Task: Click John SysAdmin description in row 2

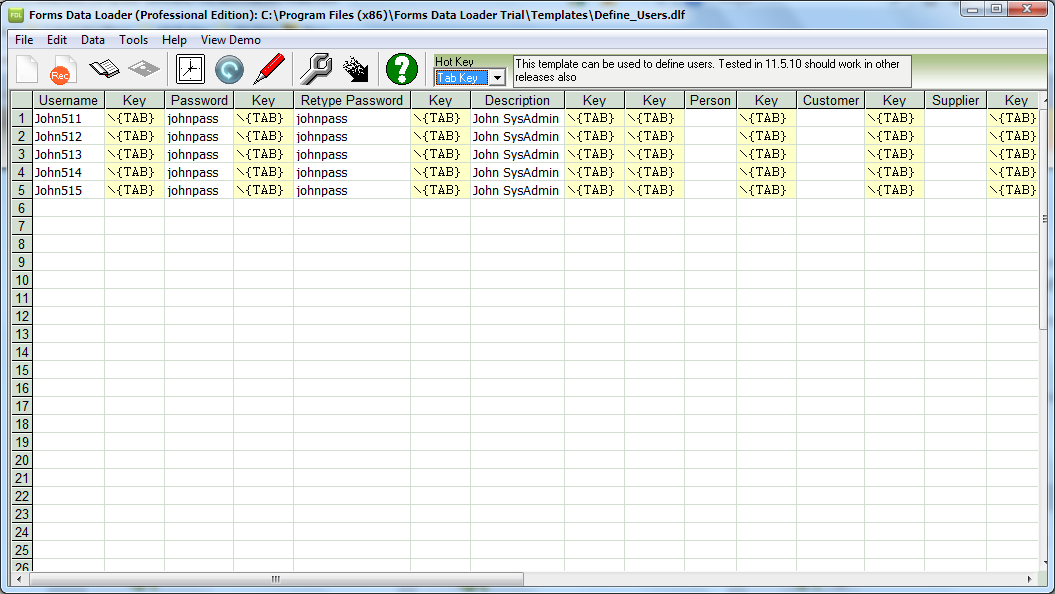Action: tap(517, 137)
